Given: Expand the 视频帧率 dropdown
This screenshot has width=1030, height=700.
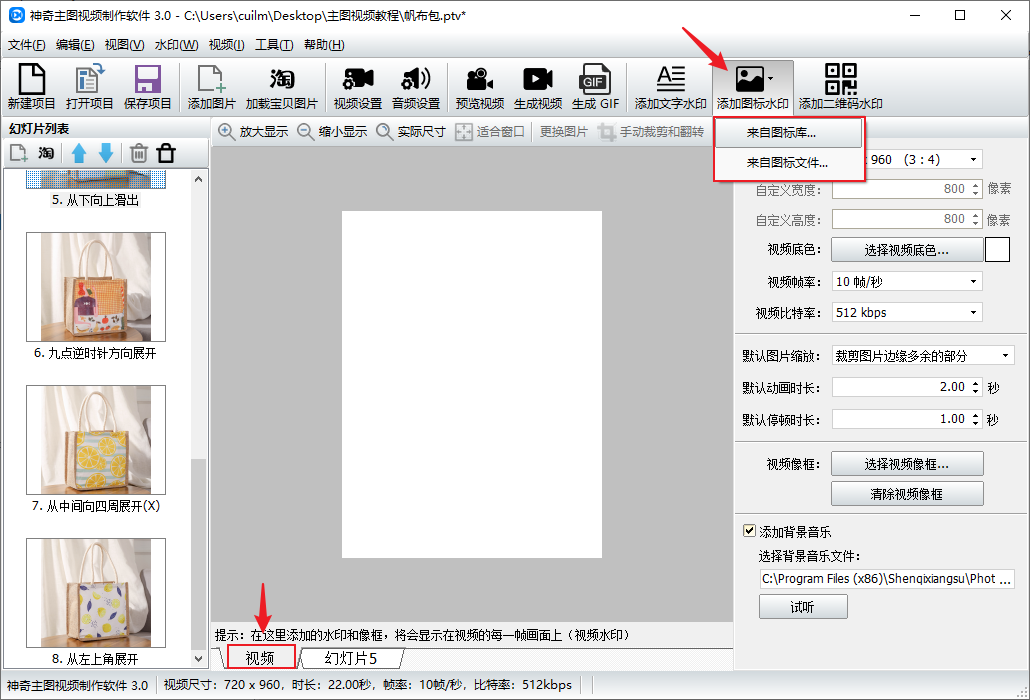Looking at the screenshot, I should click(907, 281).
